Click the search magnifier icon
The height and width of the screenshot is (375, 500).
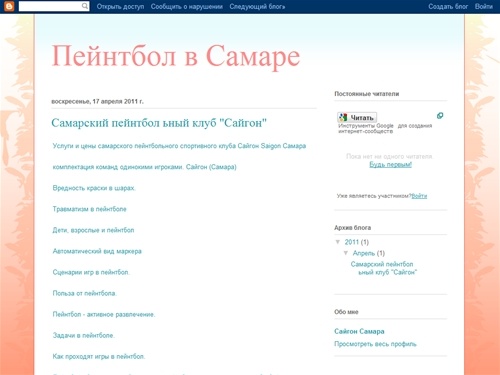click(x=85, y=6)
